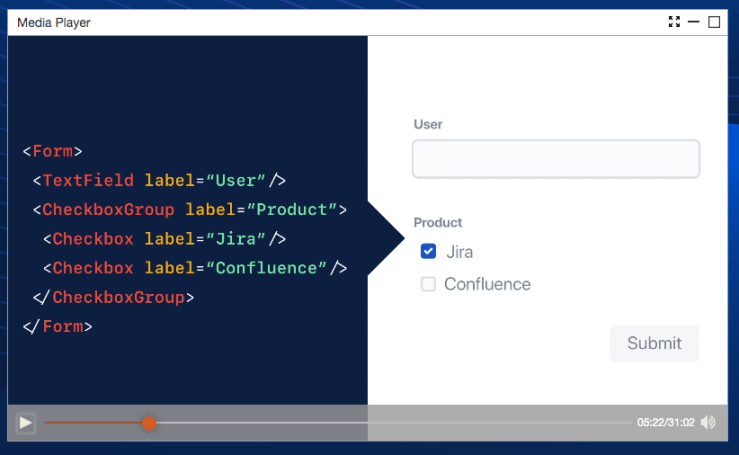Viewport: 739px width, 455px height.
Task: Click the "Jira" checkbox label text
Action: pyautogui.click(x=459, y=252)
